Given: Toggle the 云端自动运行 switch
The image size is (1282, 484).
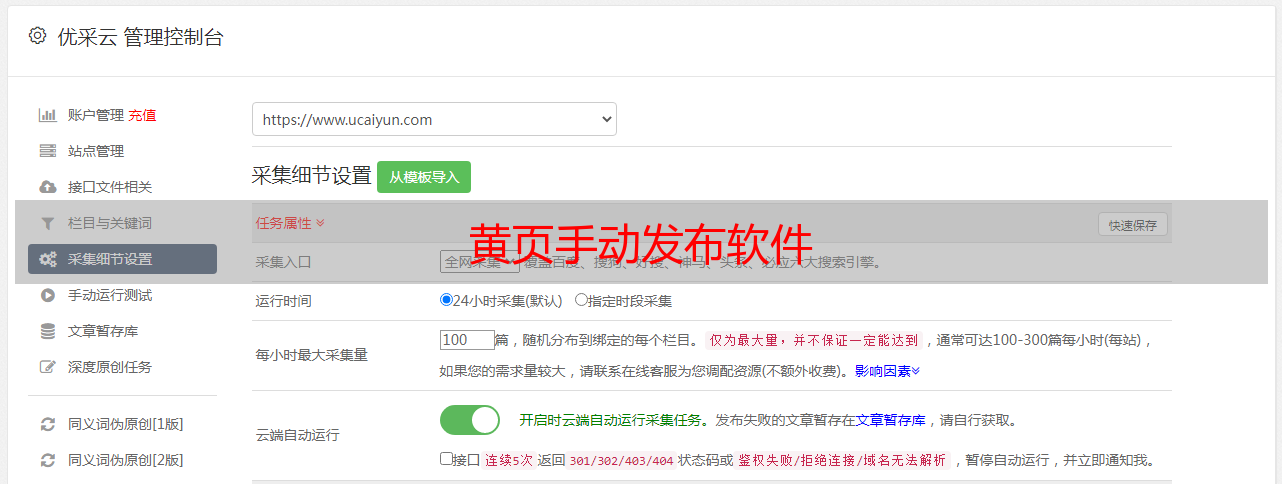Looking at the screenshot, I should coord(470,420).
